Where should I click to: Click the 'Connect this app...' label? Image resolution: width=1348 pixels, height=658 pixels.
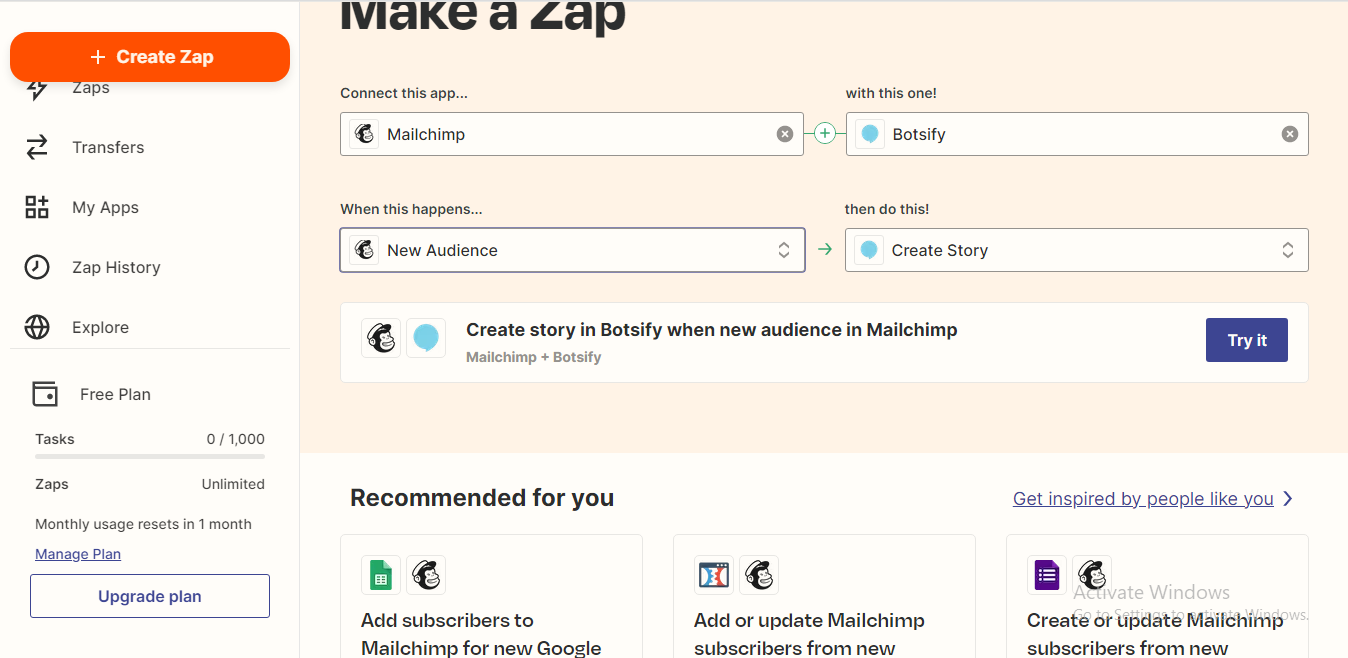404,93
